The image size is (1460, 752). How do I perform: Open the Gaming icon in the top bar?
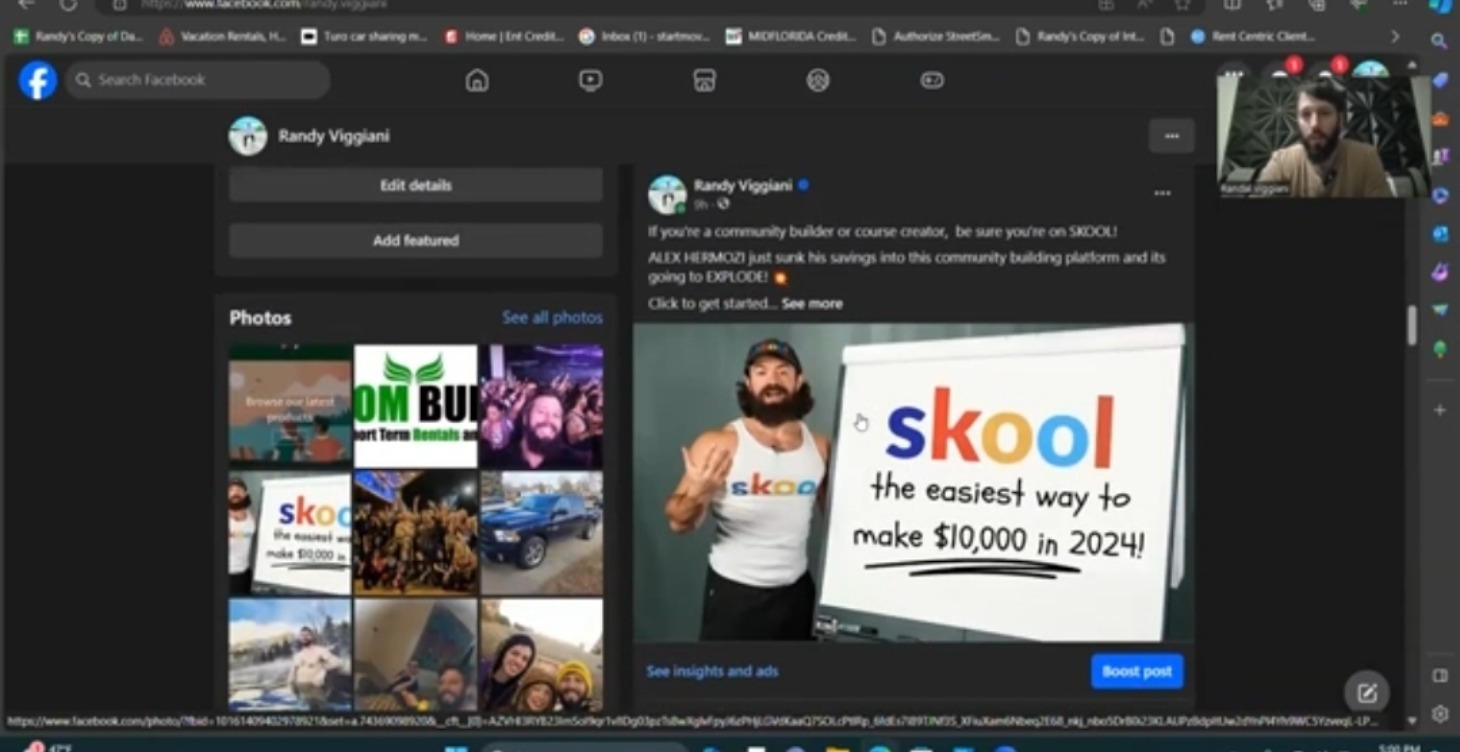pyautogui.click(x=932, y=80)
